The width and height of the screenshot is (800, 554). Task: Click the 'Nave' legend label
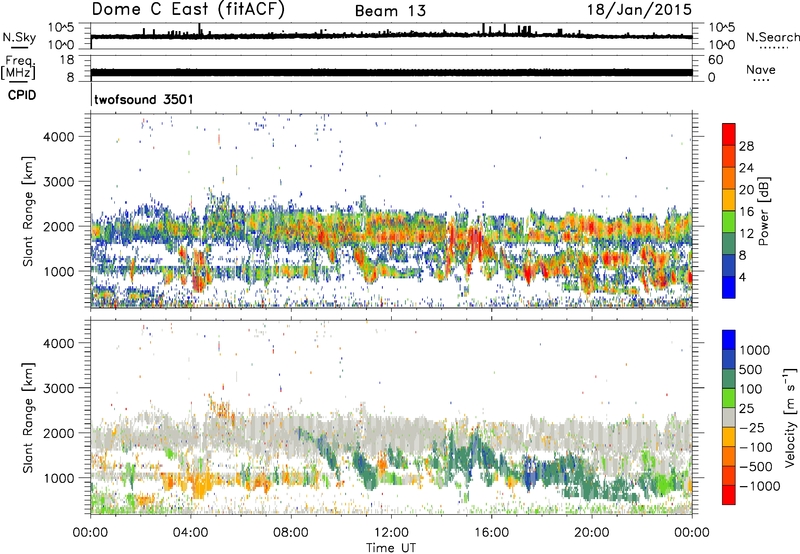coord(761,69)
